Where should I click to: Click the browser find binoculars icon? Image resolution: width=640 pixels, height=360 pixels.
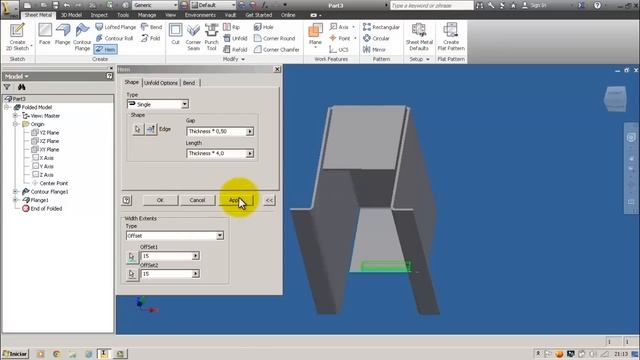pyautogui.click(x=21, y=87)
